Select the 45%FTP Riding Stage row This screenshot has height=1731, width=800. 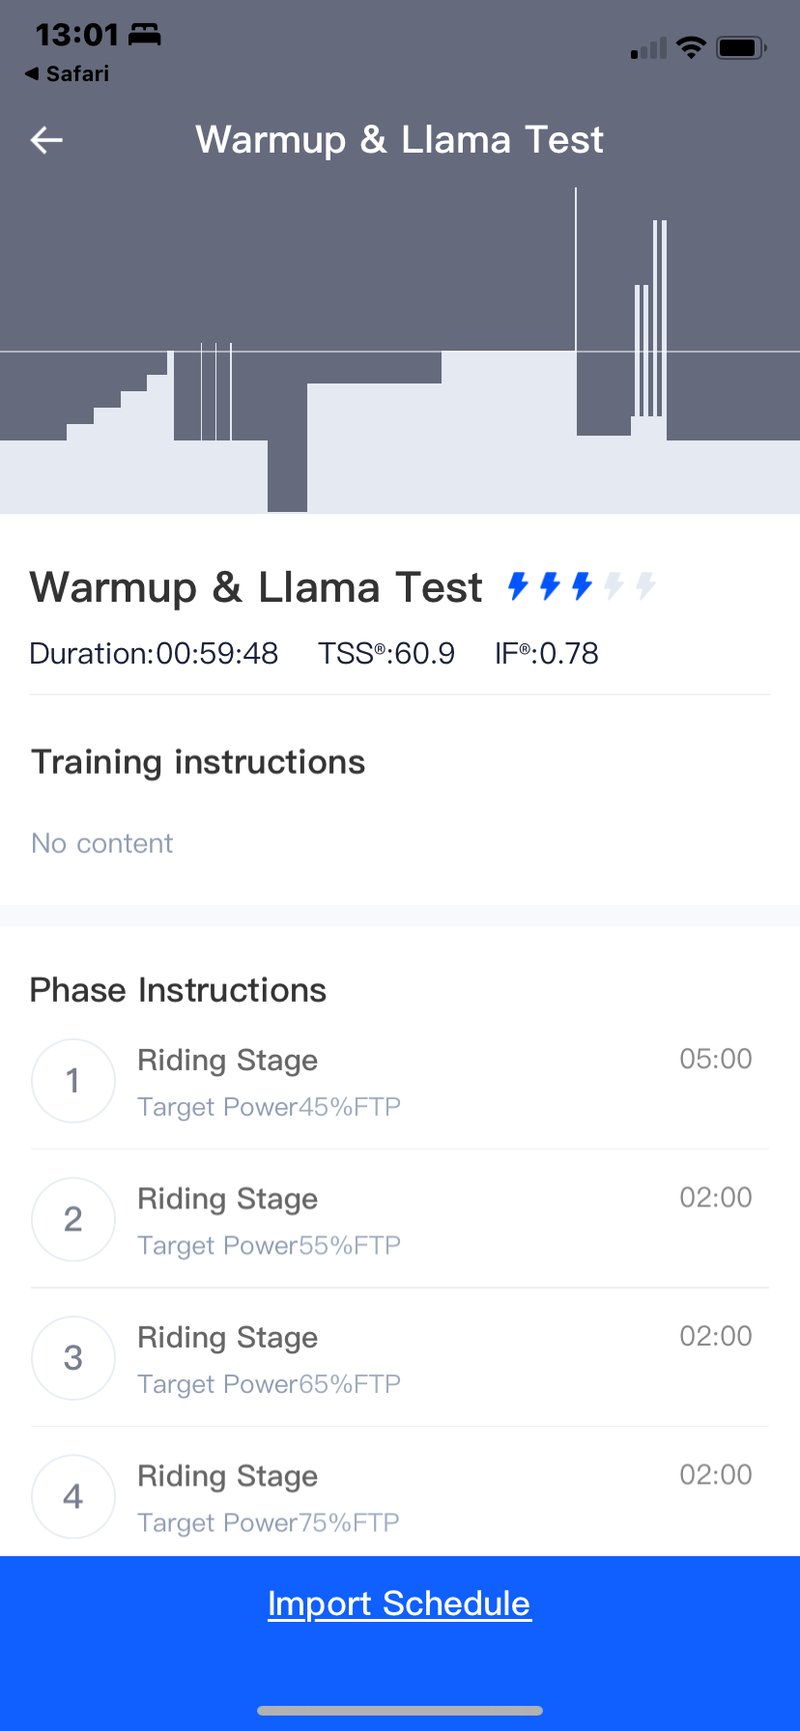click(400, 1082)
